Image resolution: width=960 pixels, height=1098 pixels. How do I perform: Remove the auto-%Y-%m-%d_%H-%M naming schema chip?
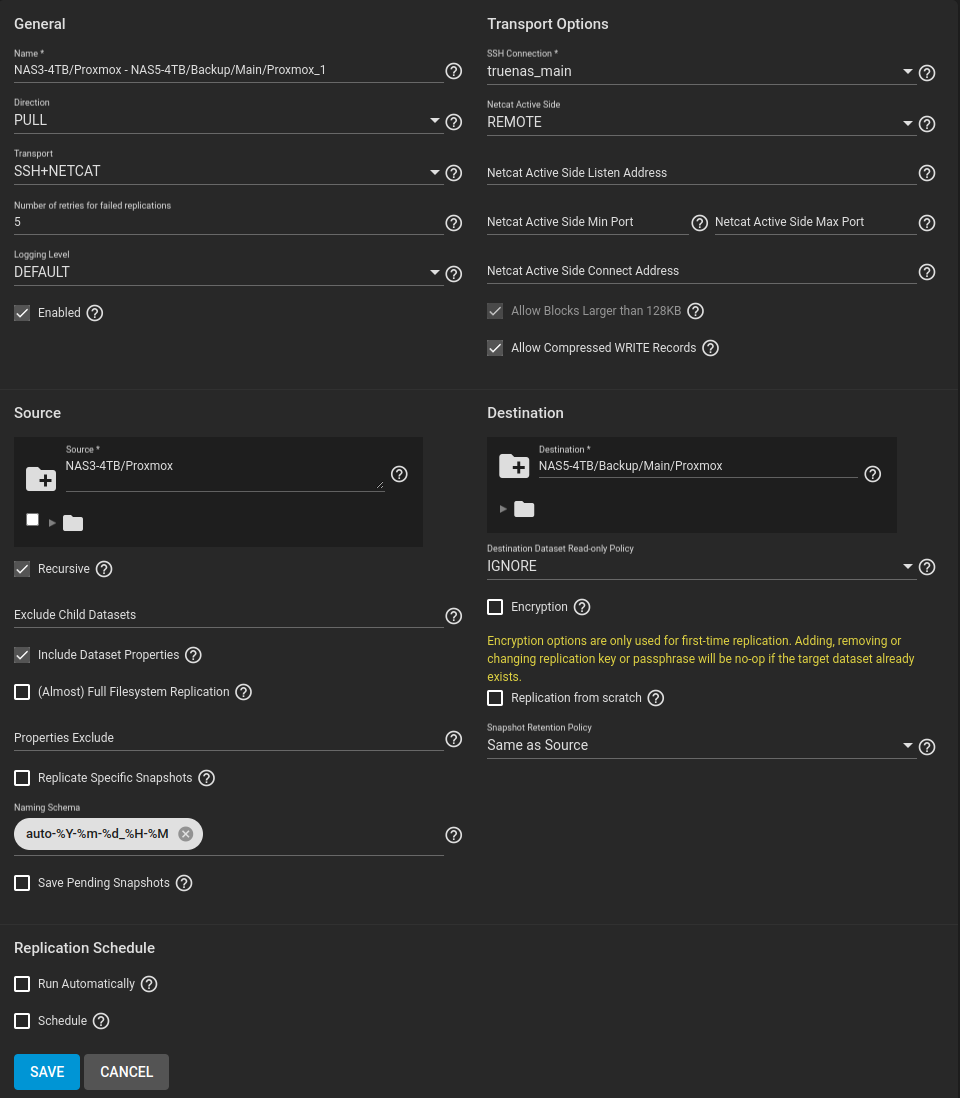pyautogui.click(x=186, y=834)
